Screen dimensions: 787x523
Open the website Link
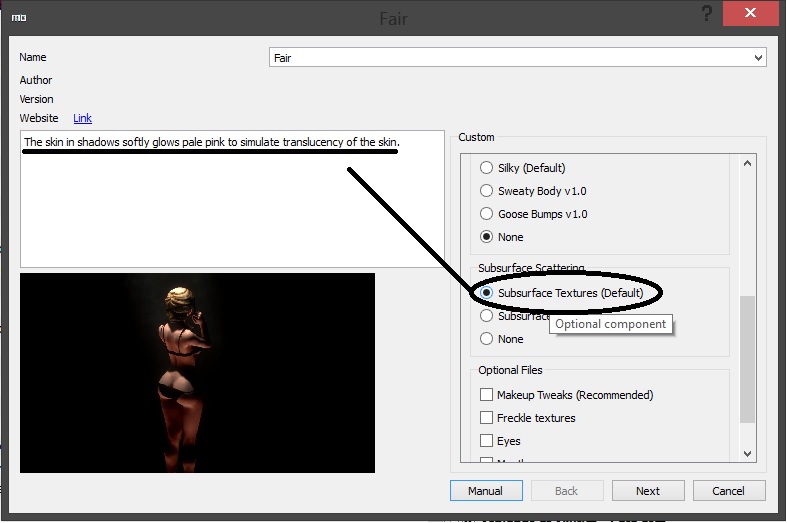pos(82,118)
